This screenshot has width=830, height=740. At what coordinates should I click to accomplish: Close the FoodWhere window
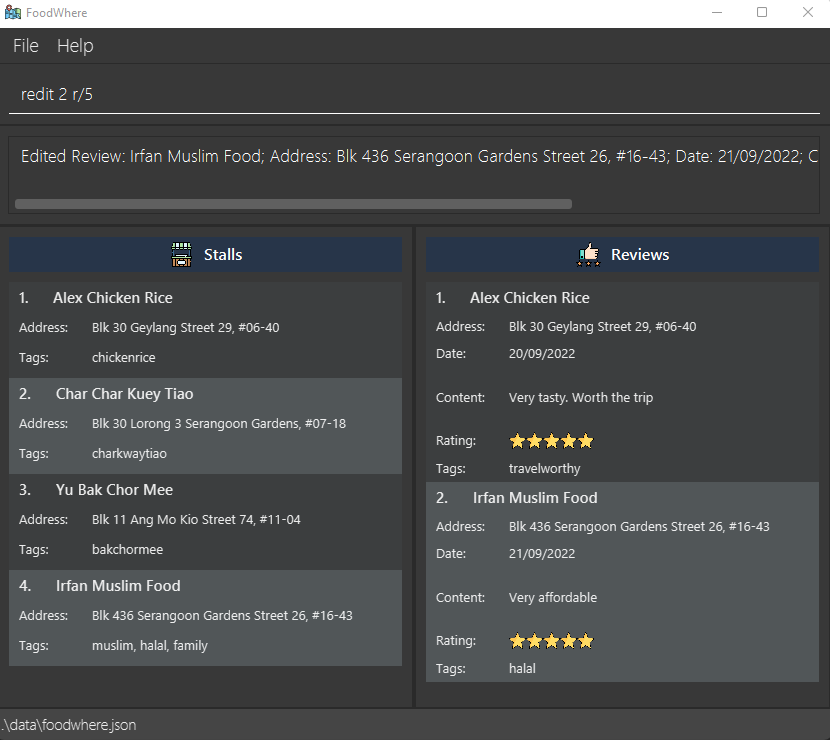(x=808, y=12)
